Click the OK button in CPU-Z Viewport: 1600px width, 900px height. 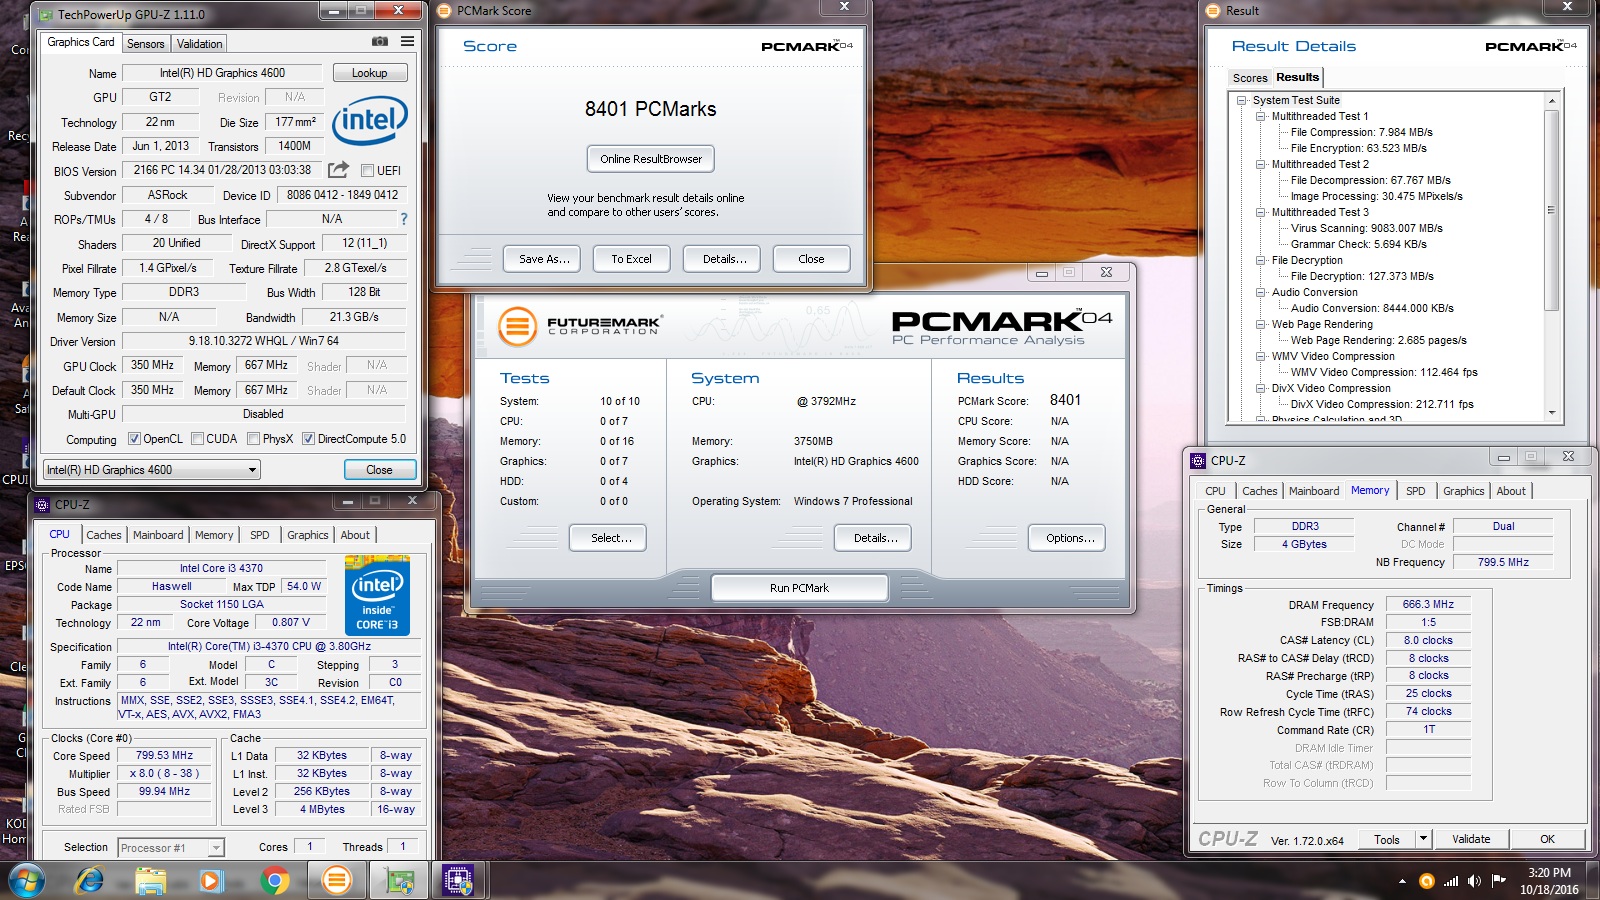point(1547,839)
